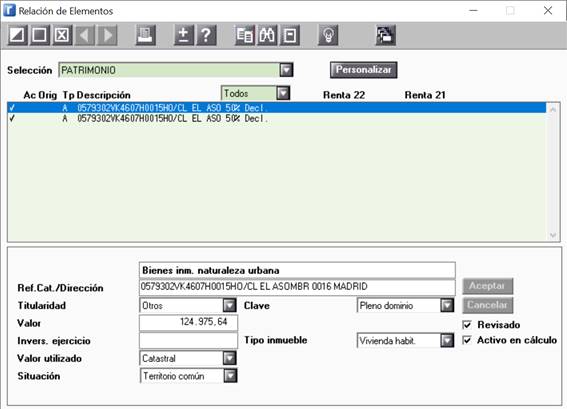Image resolution: width=567 pixels, height=409 pixels.
Task: Click the binoculars search icon in toolbar
Action: [x=267, y=35]
